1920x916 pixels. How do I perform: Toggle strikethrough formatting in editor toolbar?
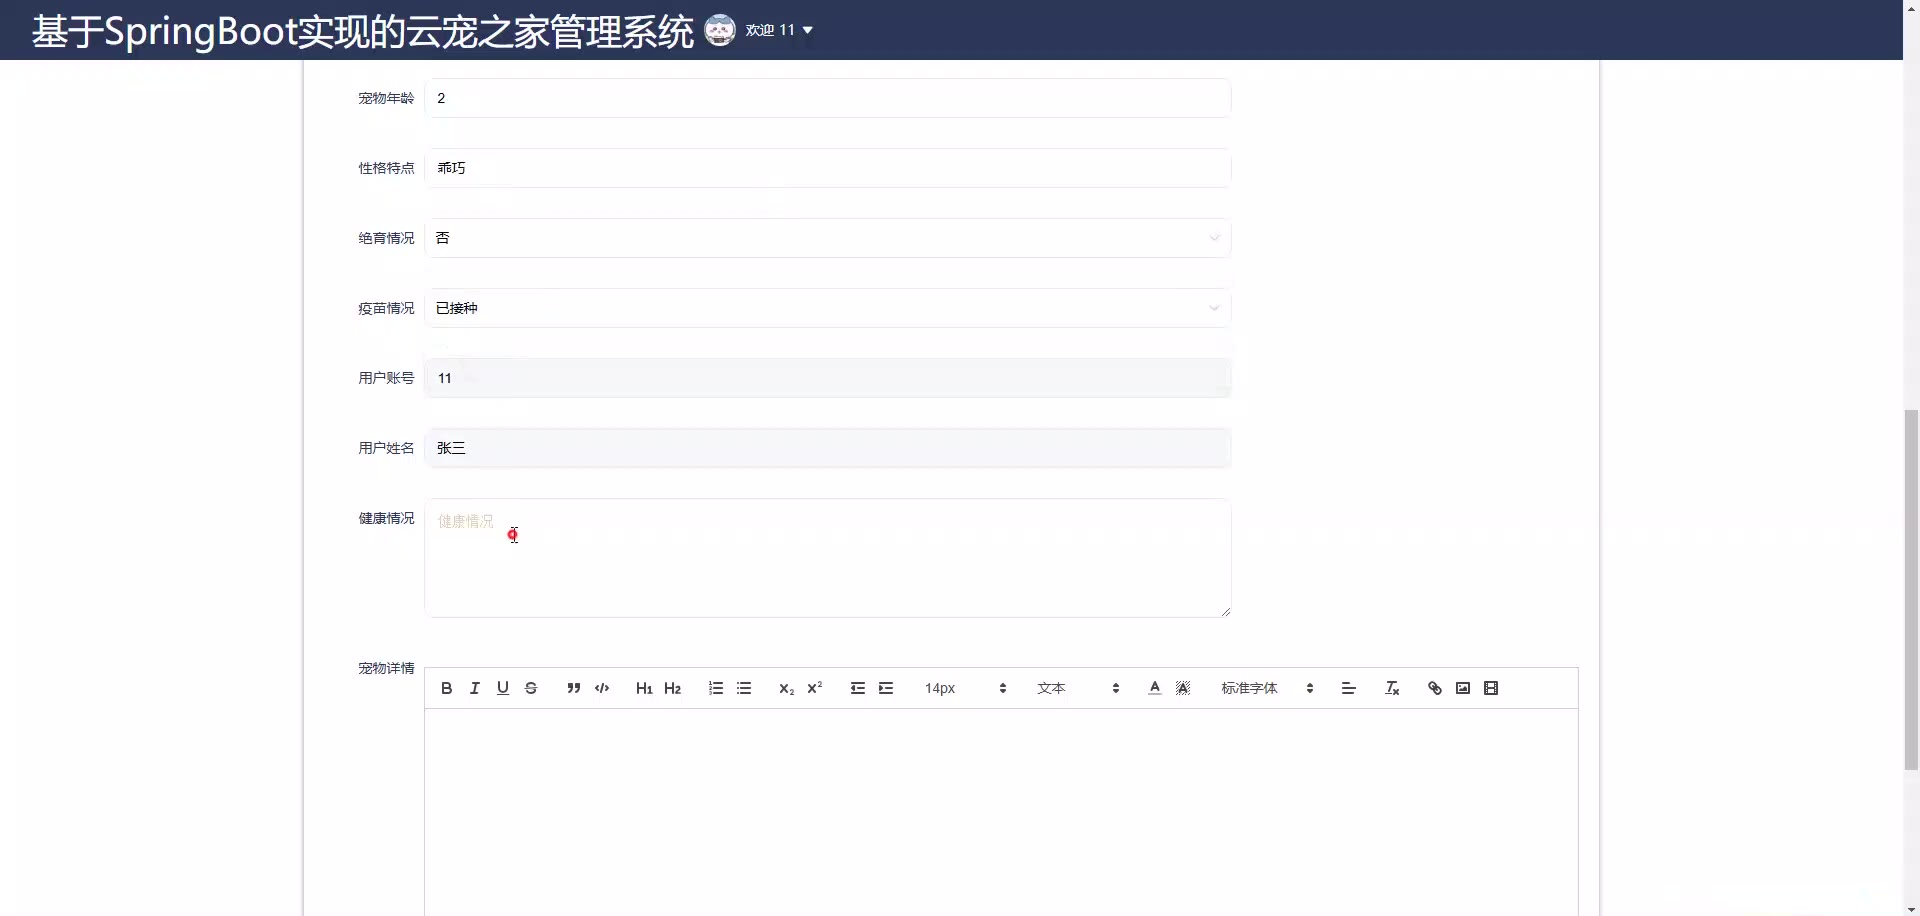(531, 688)
